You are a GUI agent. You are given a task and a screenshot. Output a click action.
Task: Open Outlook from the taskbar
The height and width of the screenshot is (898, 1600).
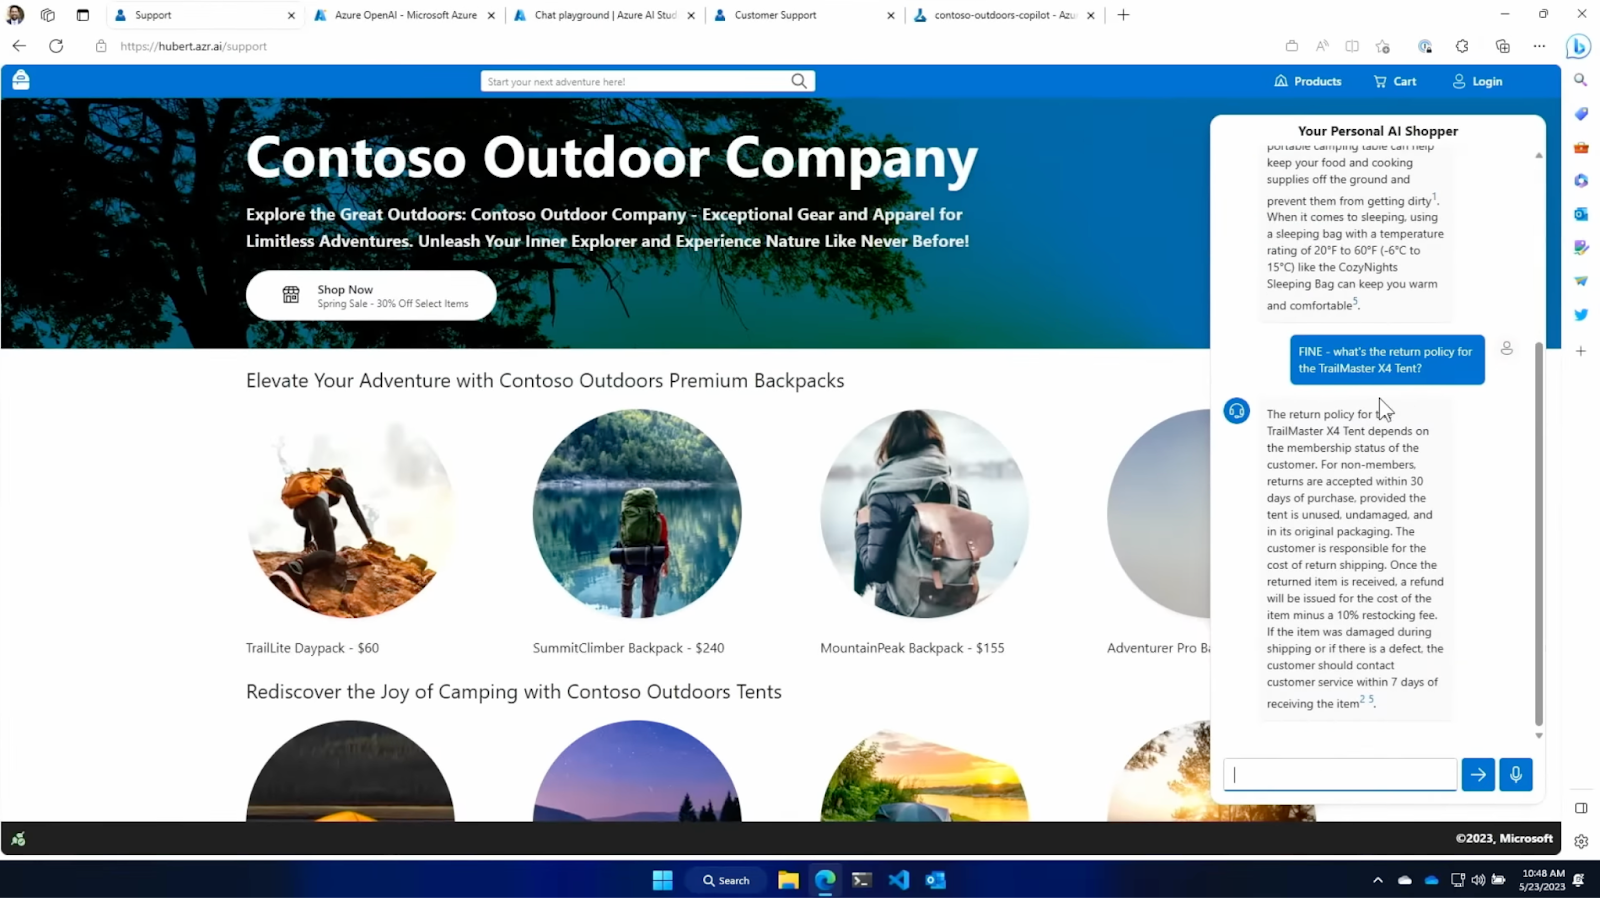point(935,880)
